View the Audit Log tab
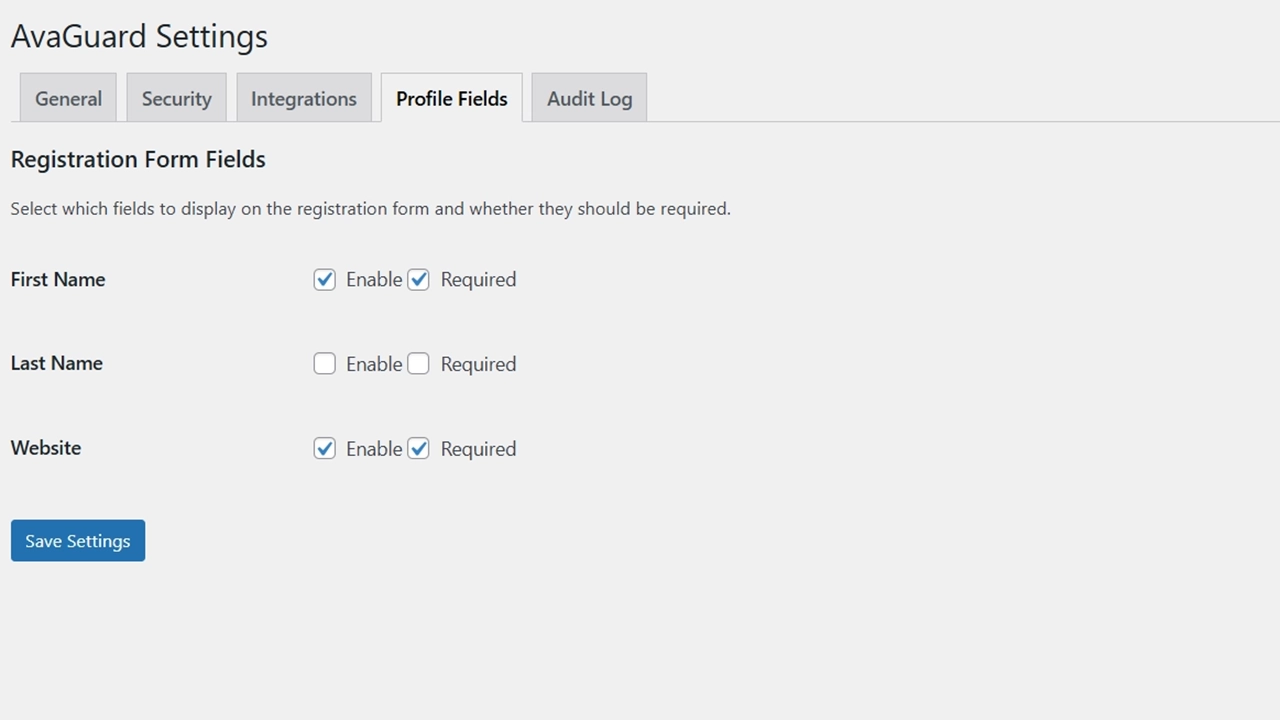Screen dimensions: 1280x720 click(589, 98)
